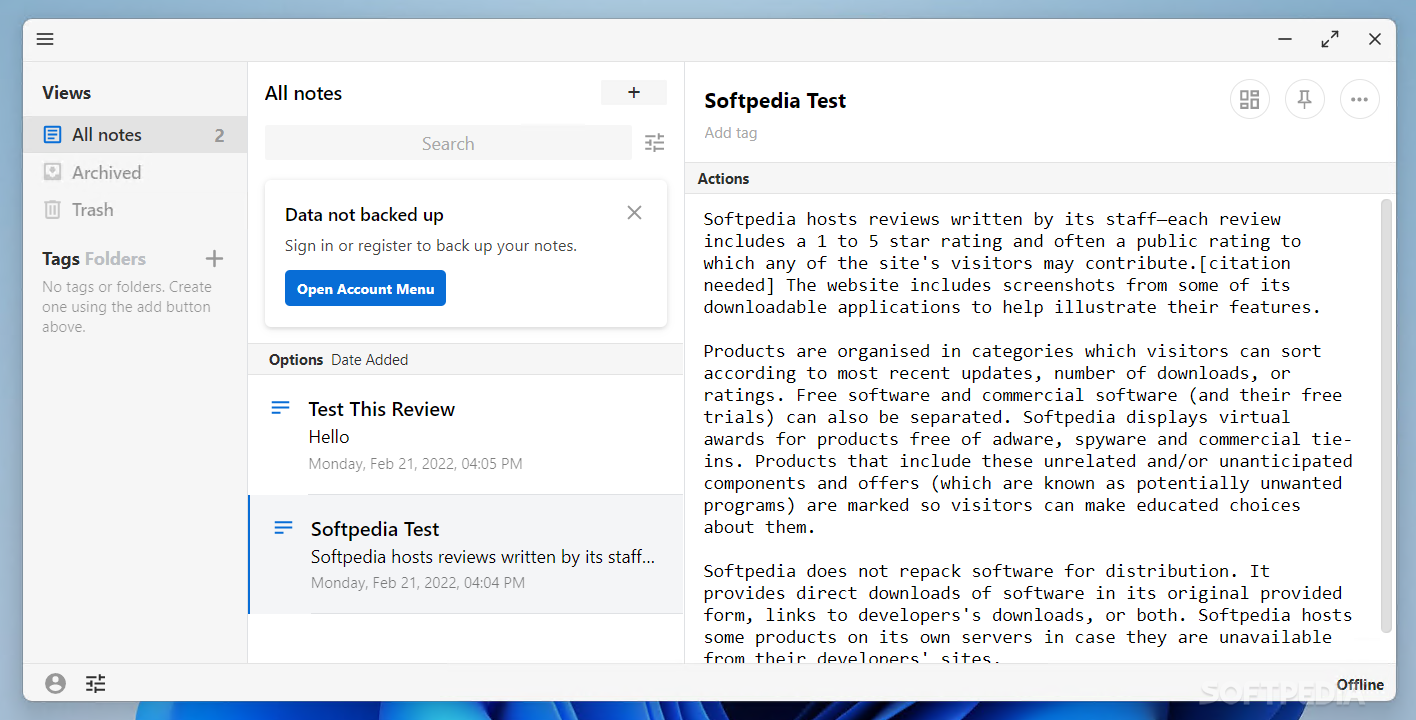Image resolution: width=1416 pixels, height=720 pixels.
Task: Click the Views heading
Action: point(66,93)
